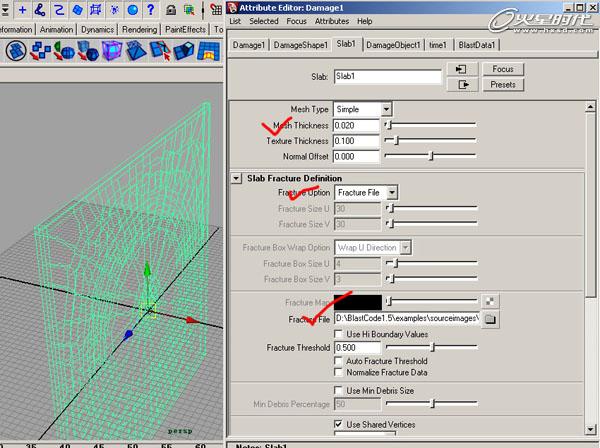The height and width of the screenshot is (448, 600).
Task: Collapse the Slab Fracture Definition section
Action: [236, 179]
